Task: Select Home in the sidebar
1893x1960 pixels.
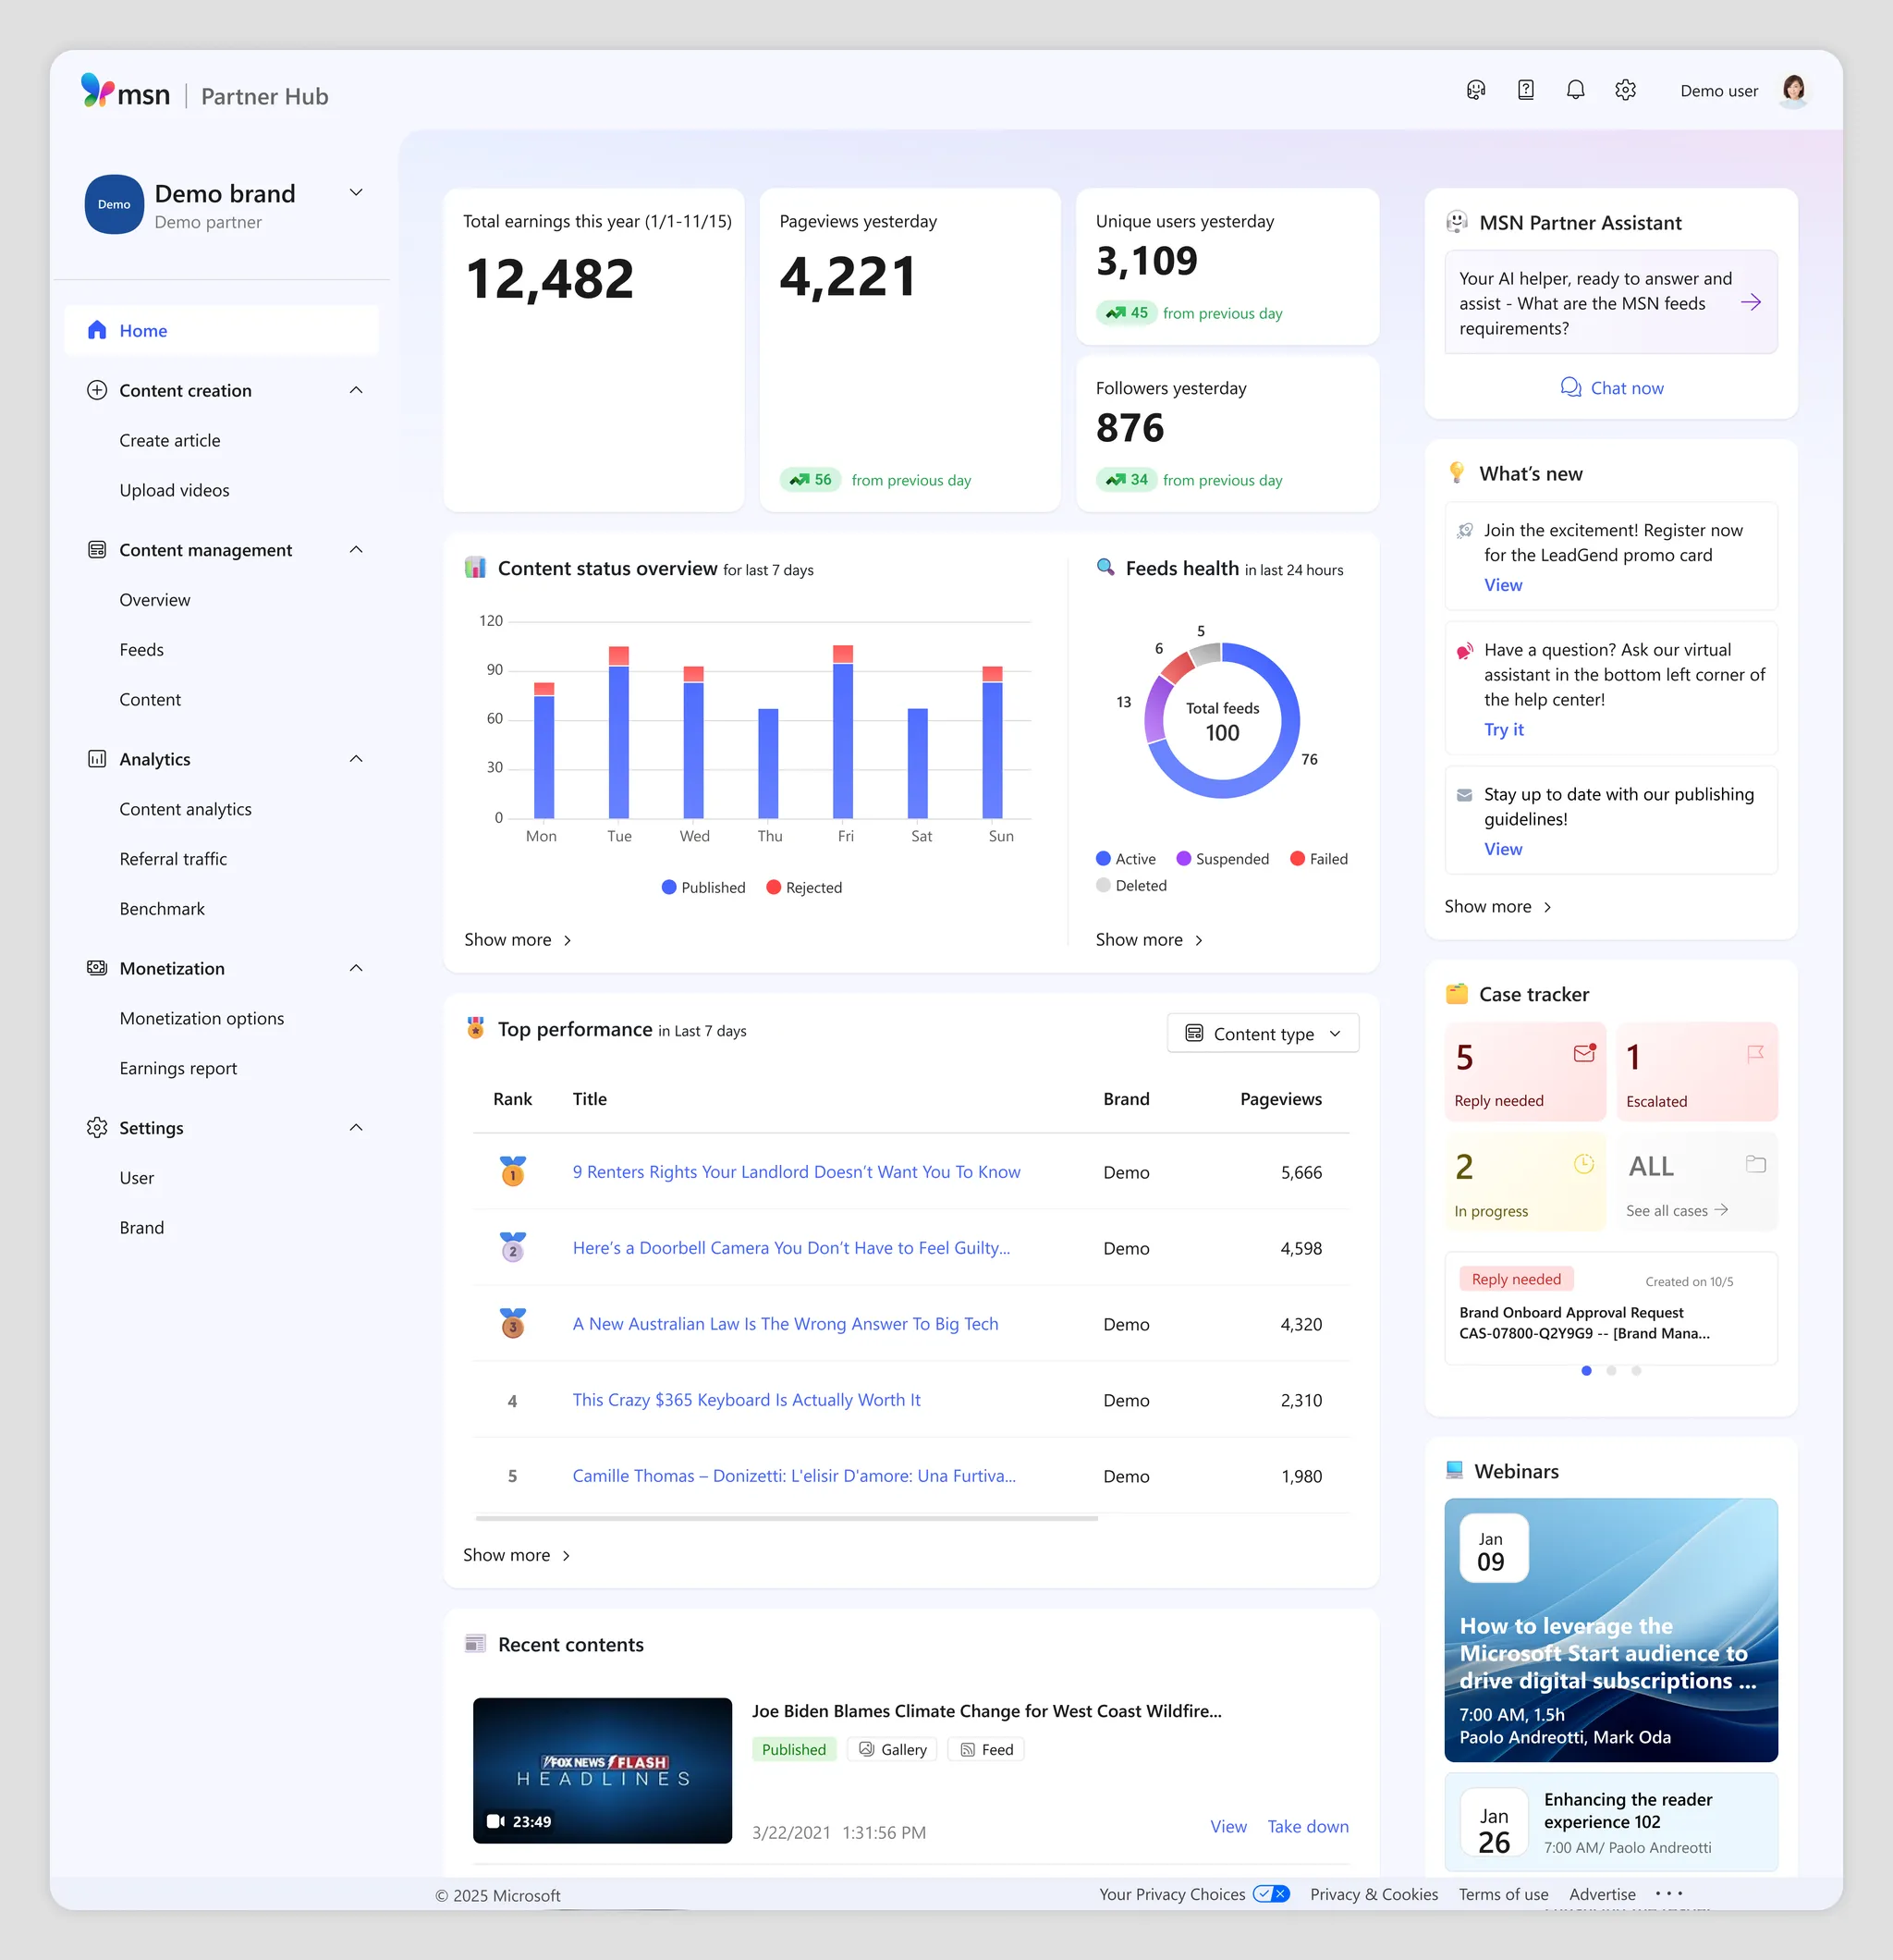Action: click(143, 330)
